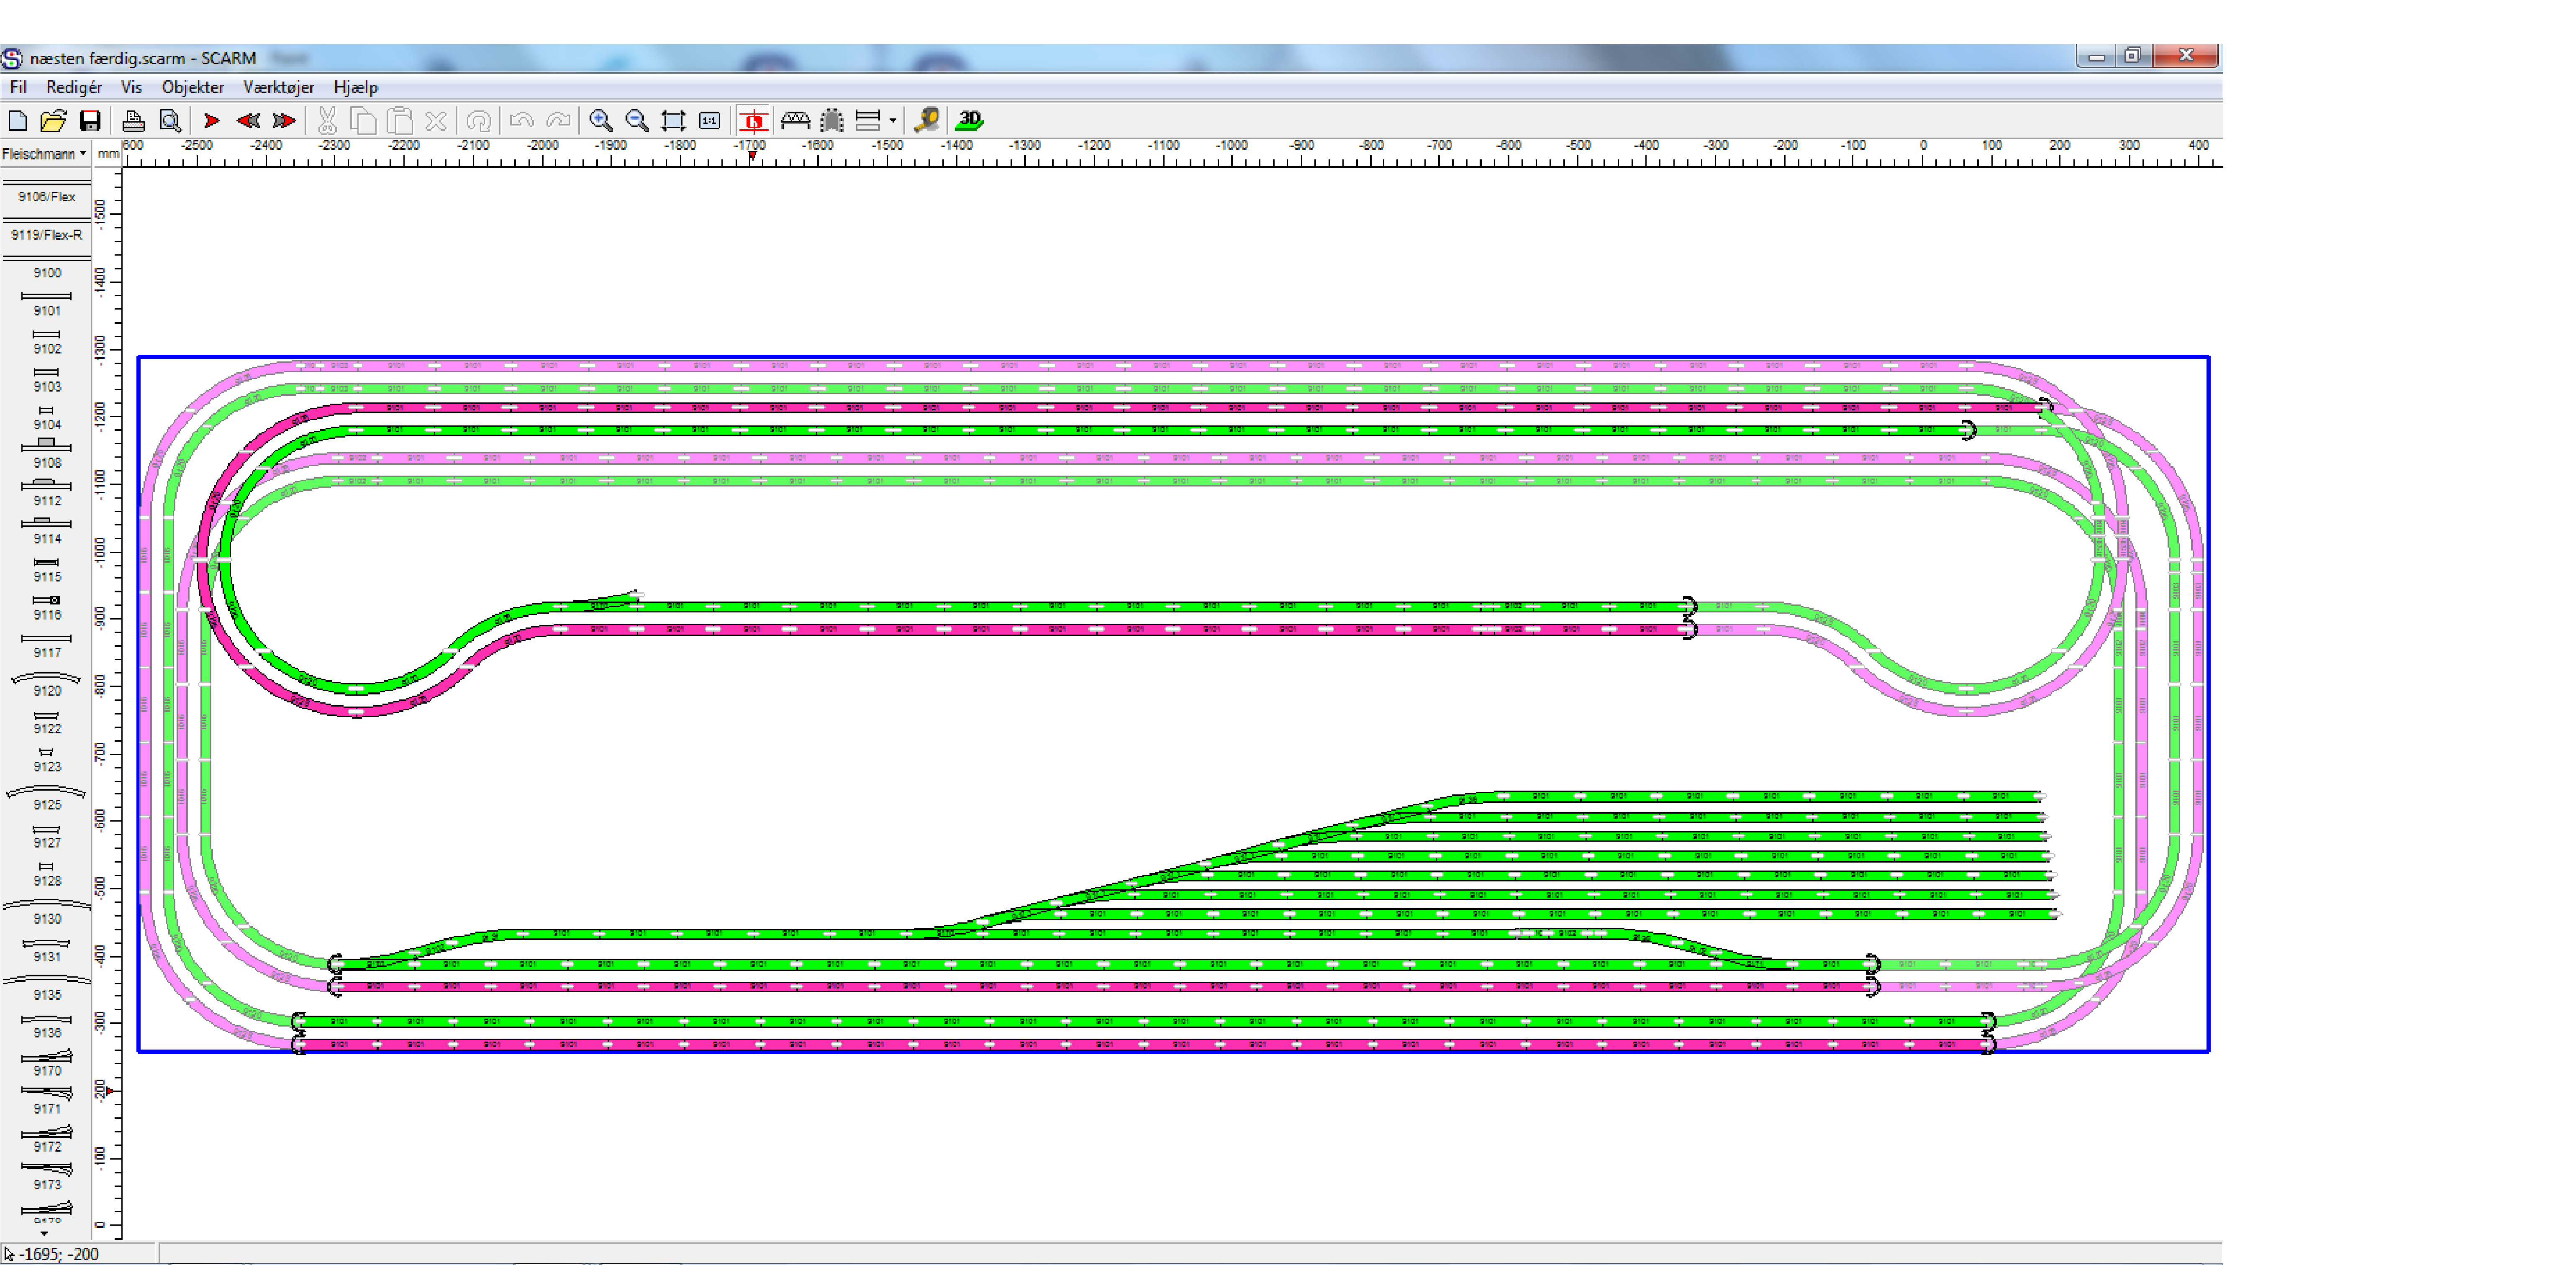Open the layers dropdown arrow
Screen dimensions: 2576x1265
(893, 121)
